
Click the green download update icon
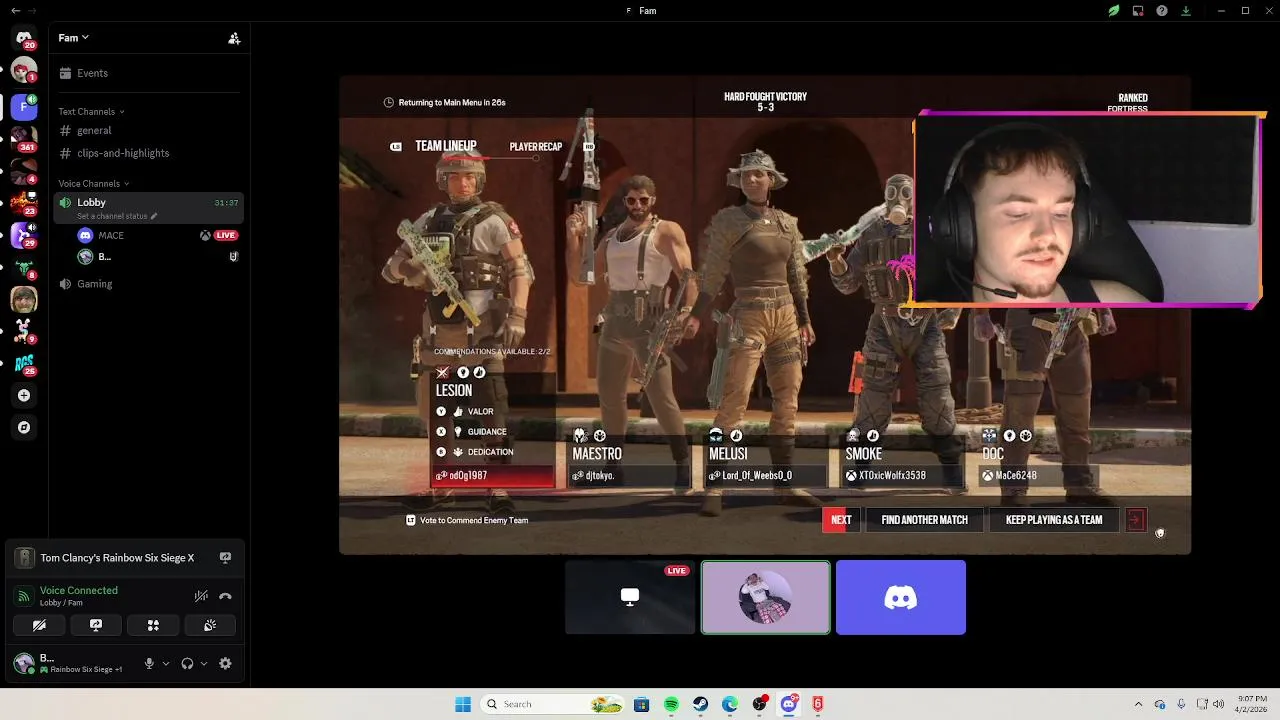click(x=1186, y=11)
